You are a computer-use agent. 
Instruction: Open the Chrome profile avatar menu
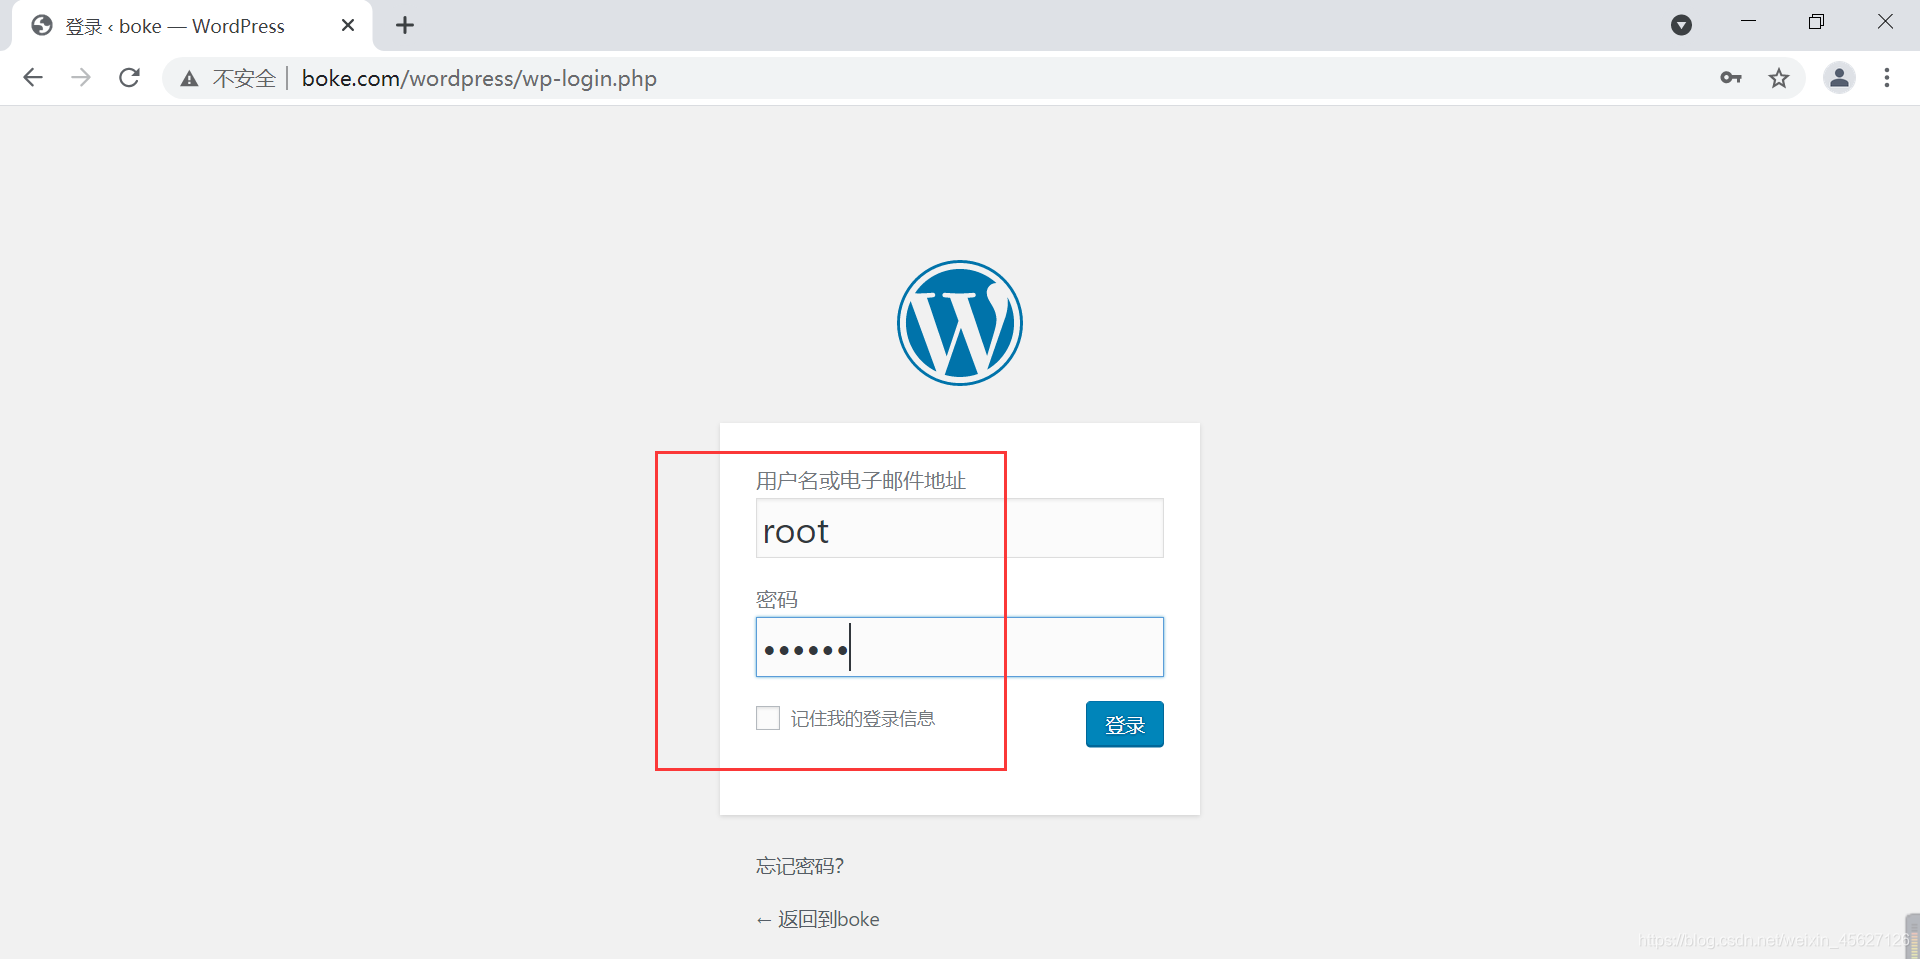(x=1839, y=78)
